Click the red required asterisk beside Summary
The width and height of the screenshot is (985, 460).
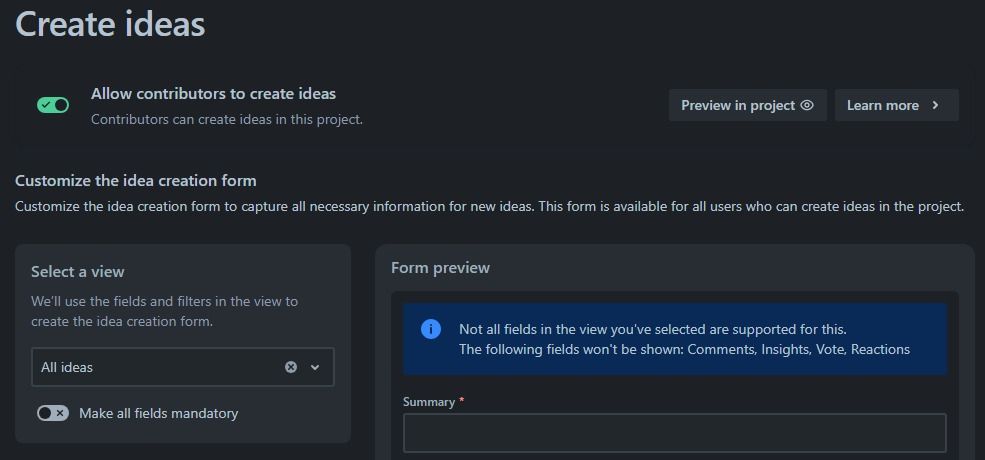[x=462, y=401]
